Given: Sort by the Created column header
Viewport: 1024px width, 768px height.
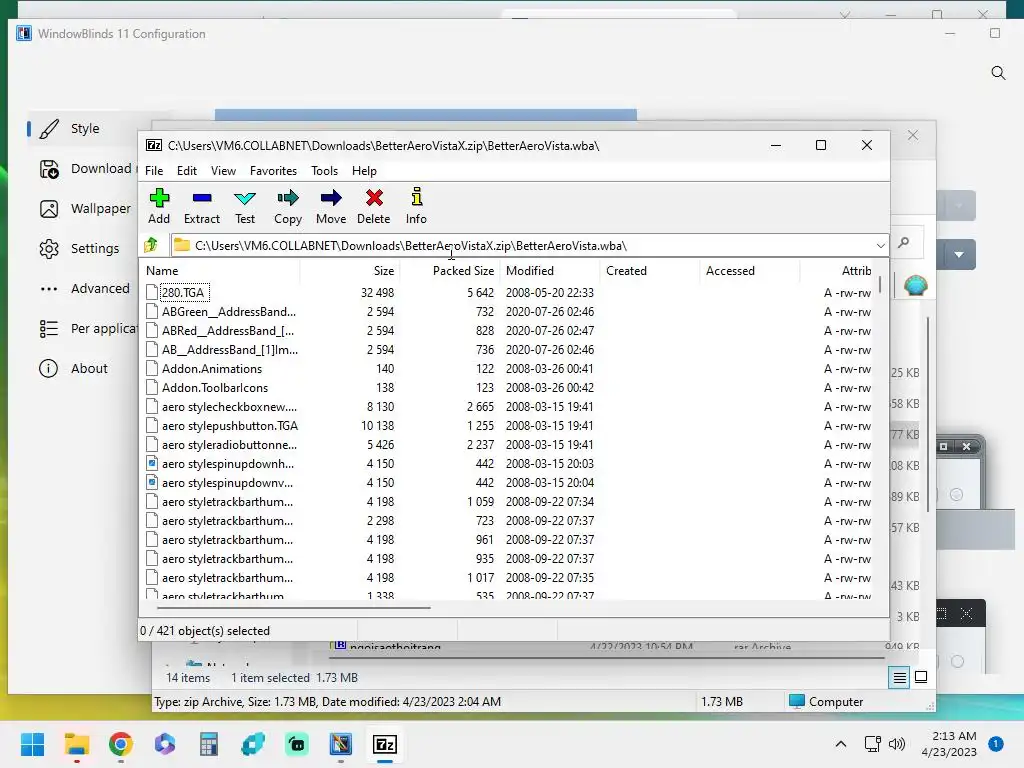Looking at the screenshot, I should [x=650, y=270].
